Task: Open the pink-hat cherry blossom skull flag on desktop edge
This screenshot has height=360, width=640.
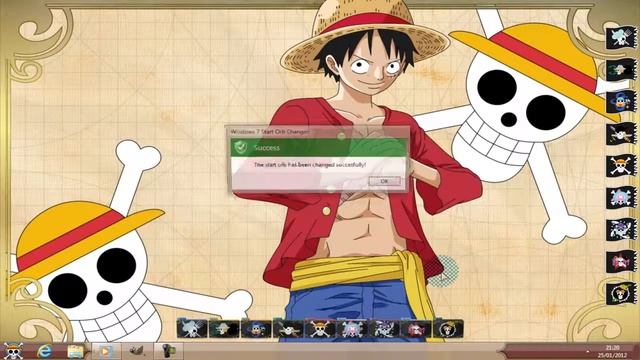Action: [620, 198]
